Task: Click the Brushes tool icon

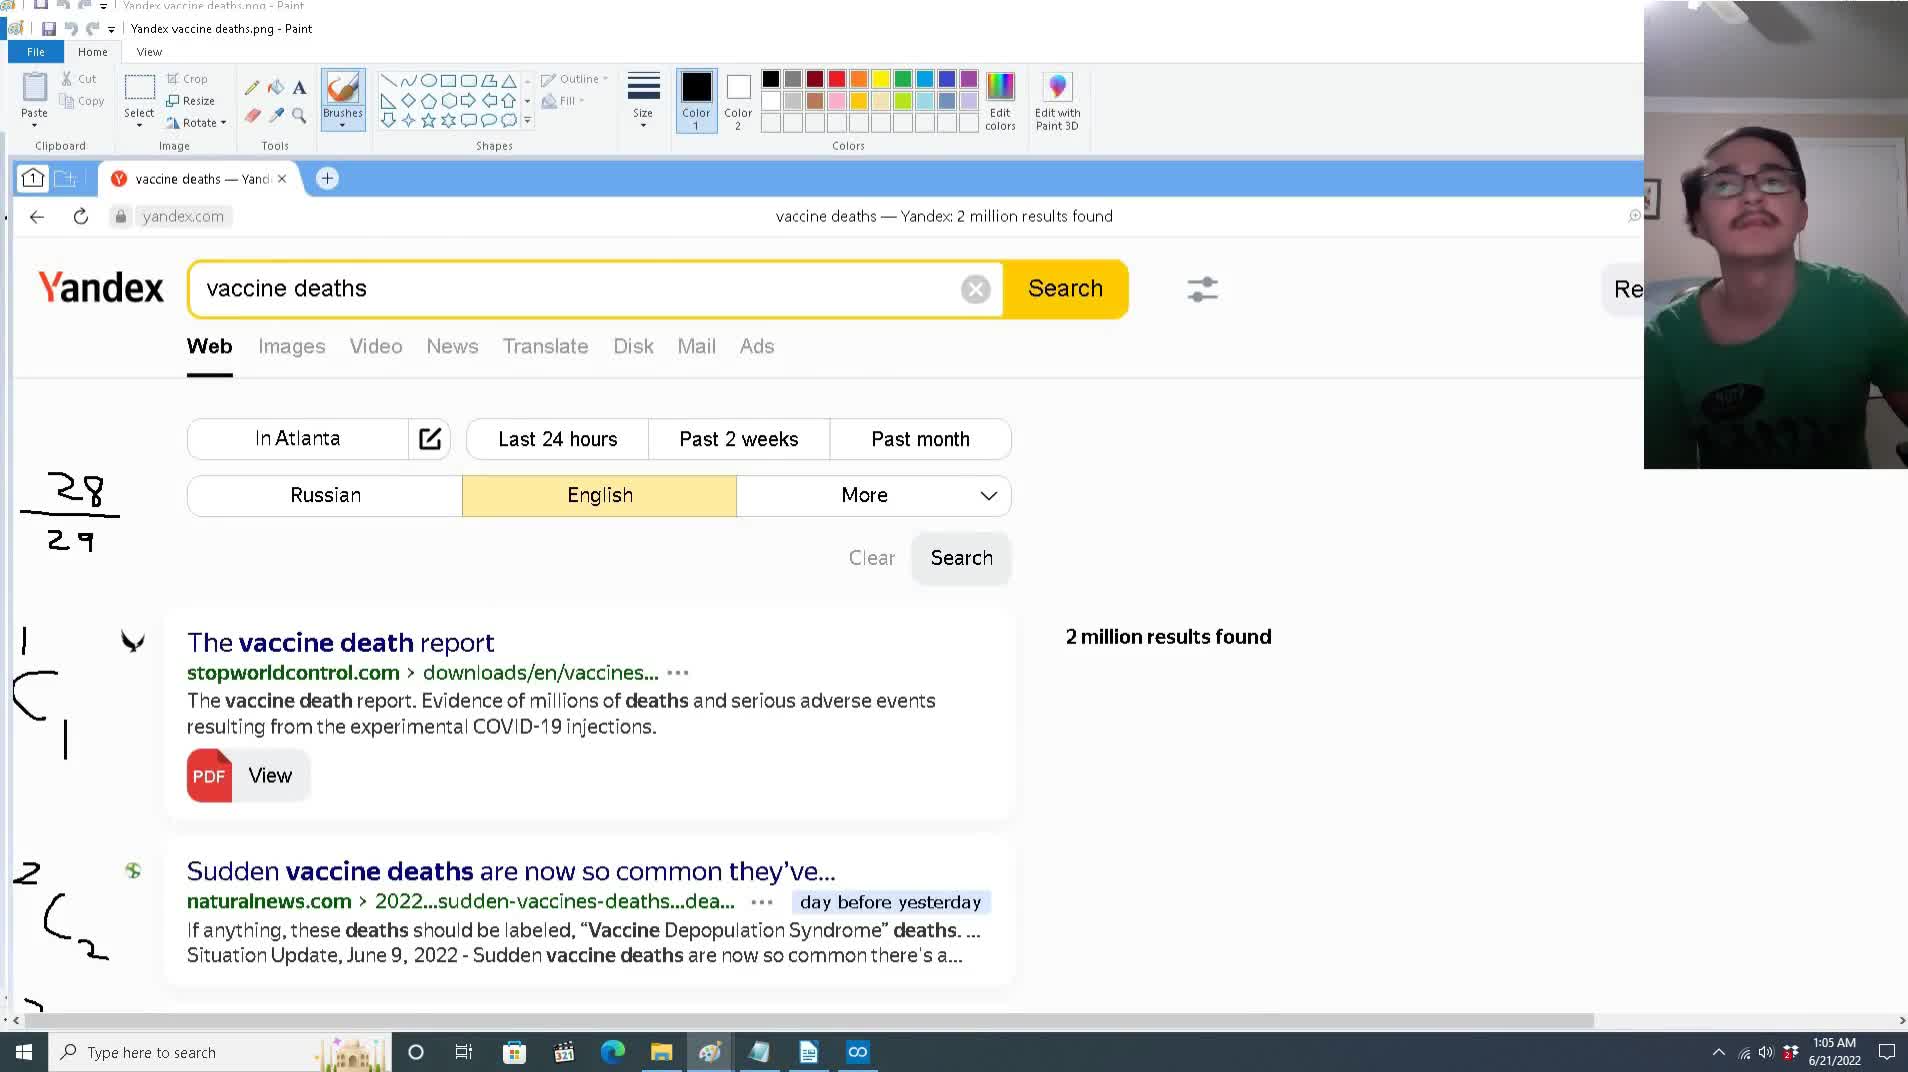Action: [343, 88]
